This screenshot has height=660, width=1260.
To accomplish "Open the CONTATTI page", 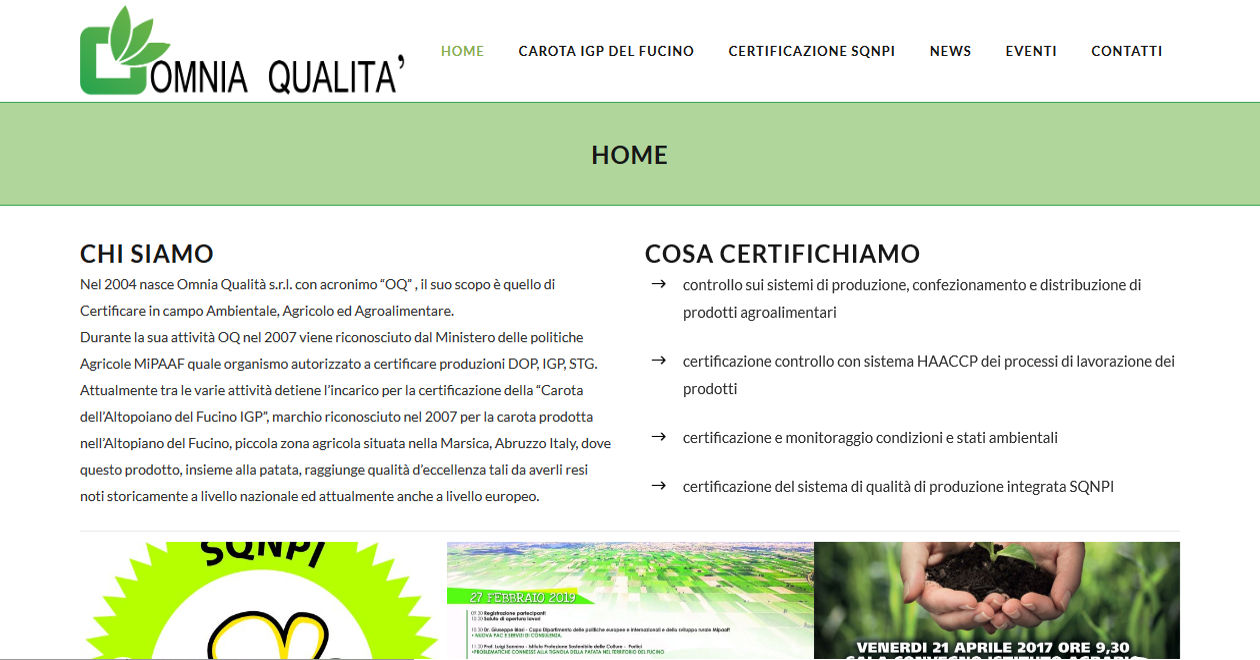I will click(x=1126, y=51).
